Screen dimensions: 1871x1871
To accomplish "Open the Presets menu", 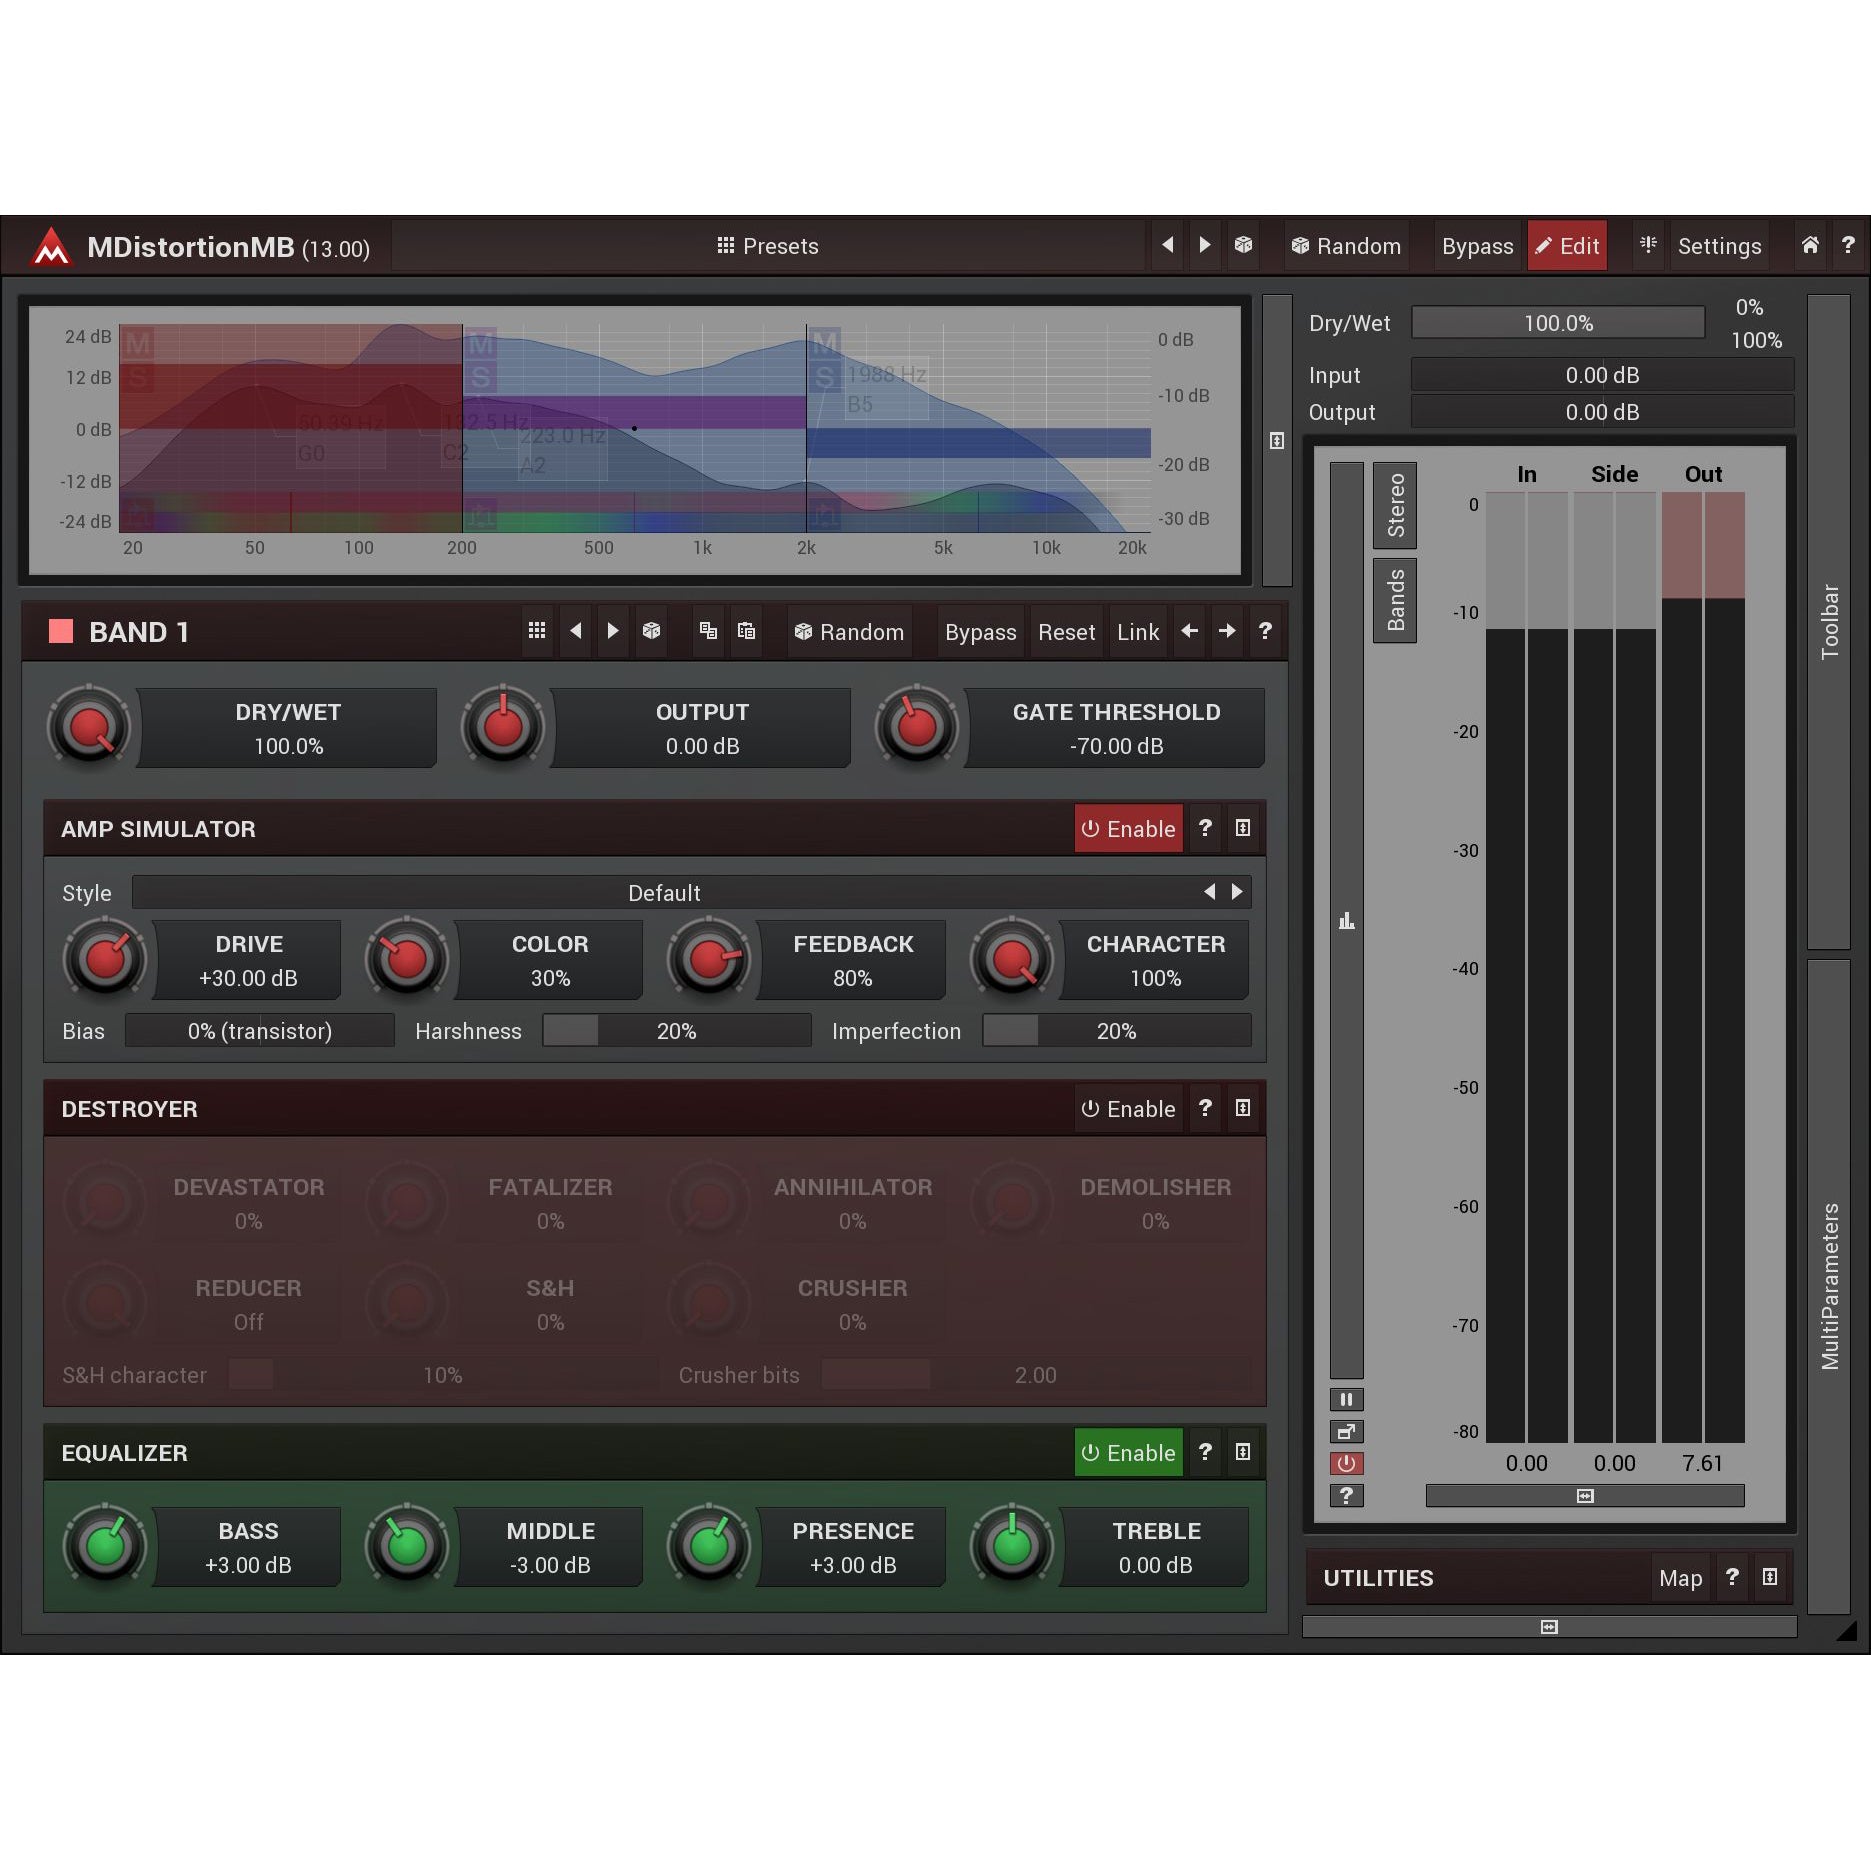I will (x=767, y=246).
